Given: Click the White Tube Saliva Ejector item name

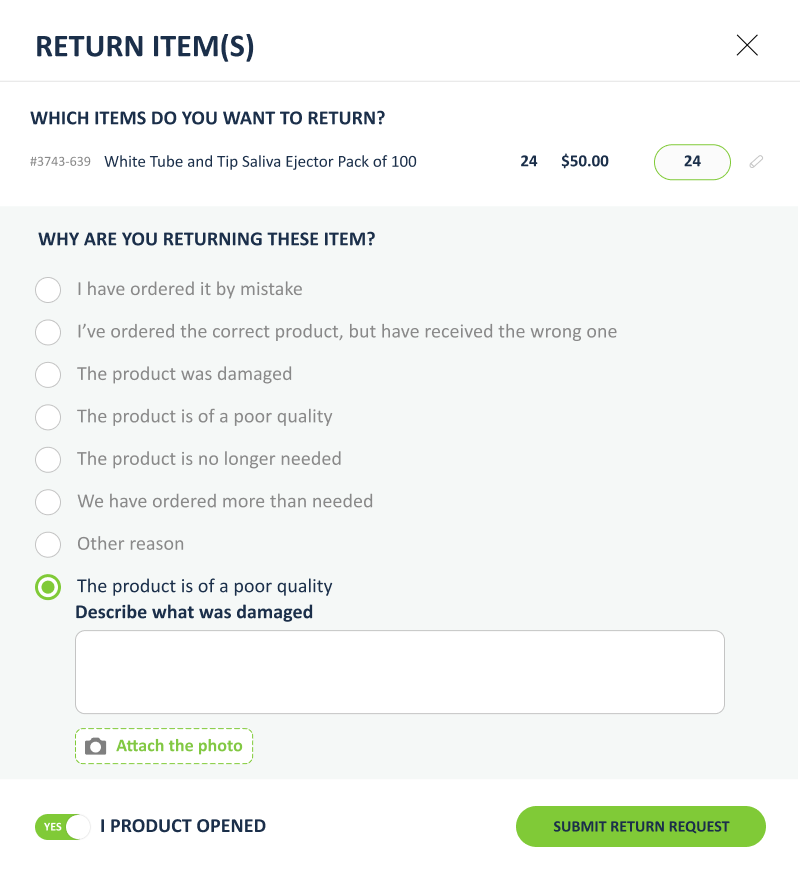Looking at the screenshot, I should click(260, 162).
